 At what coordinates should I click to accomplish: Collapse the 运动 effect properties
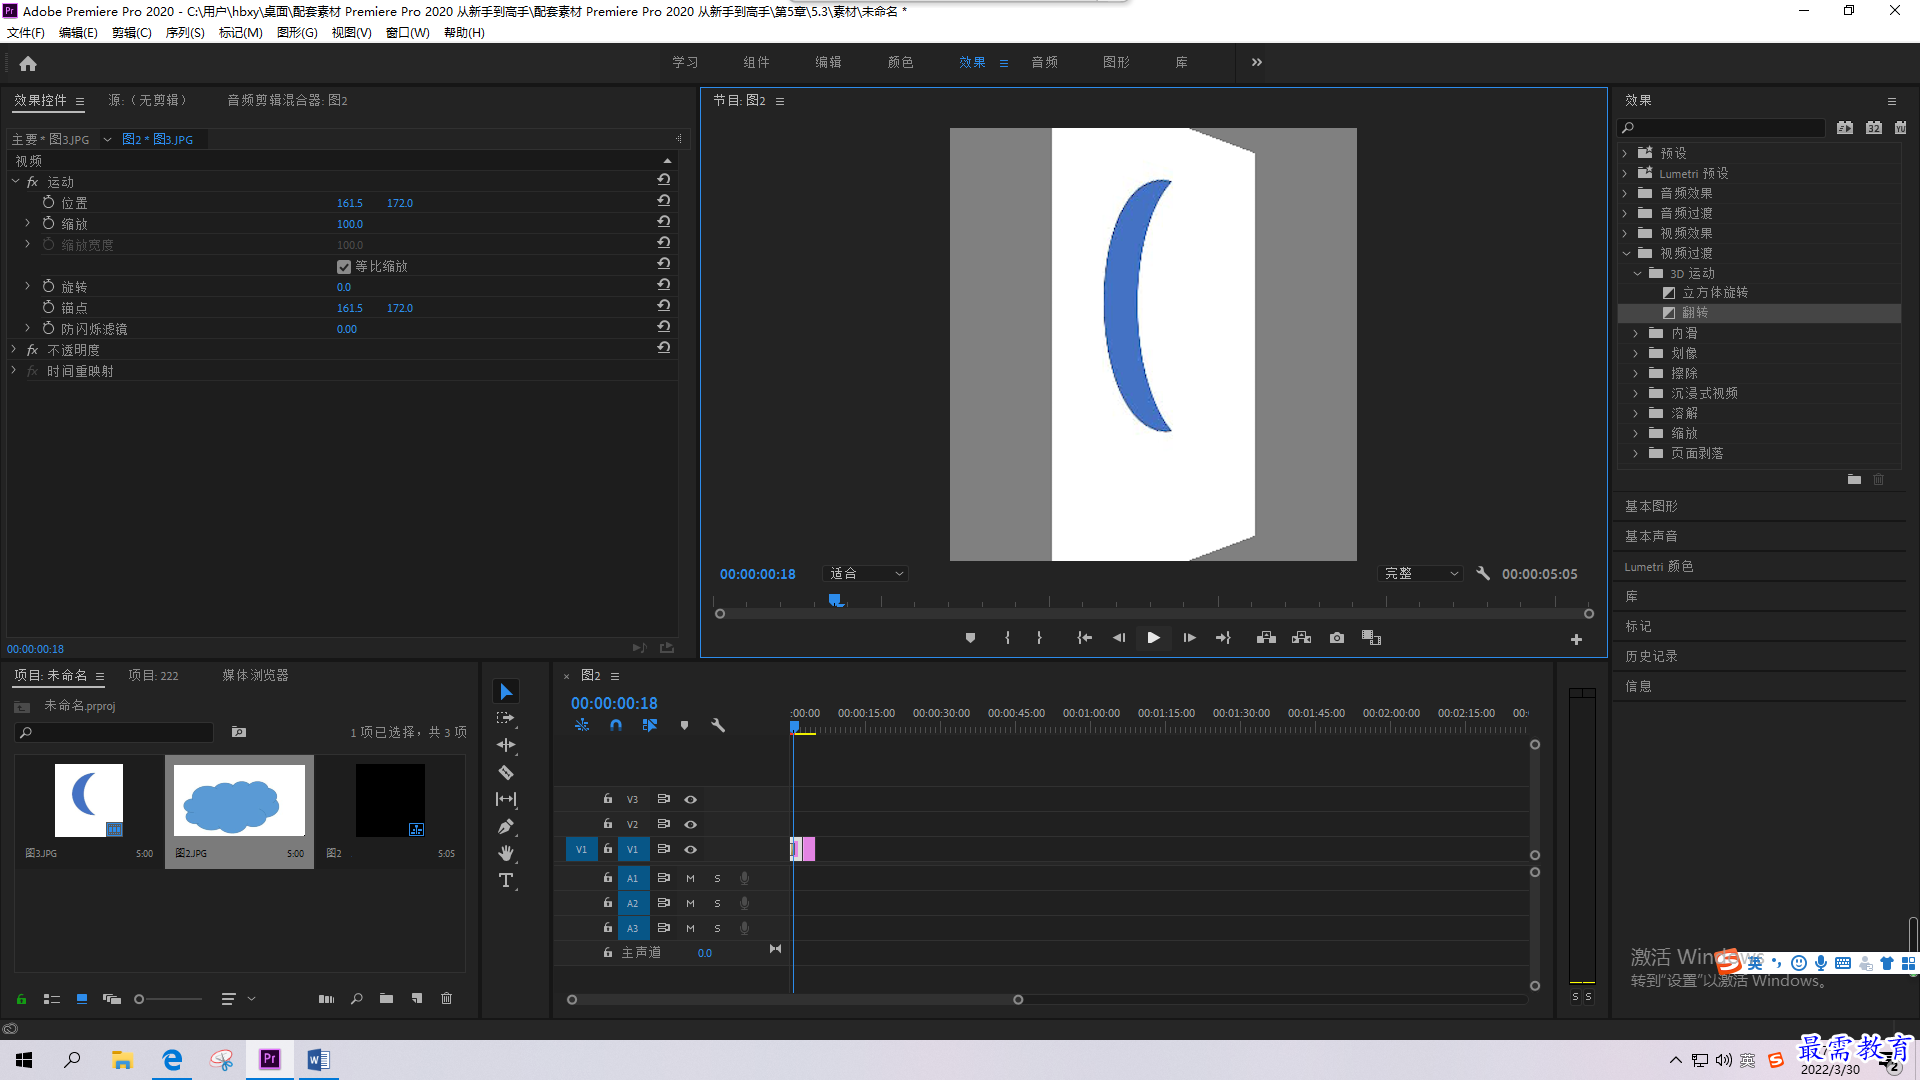pos(15,182)
